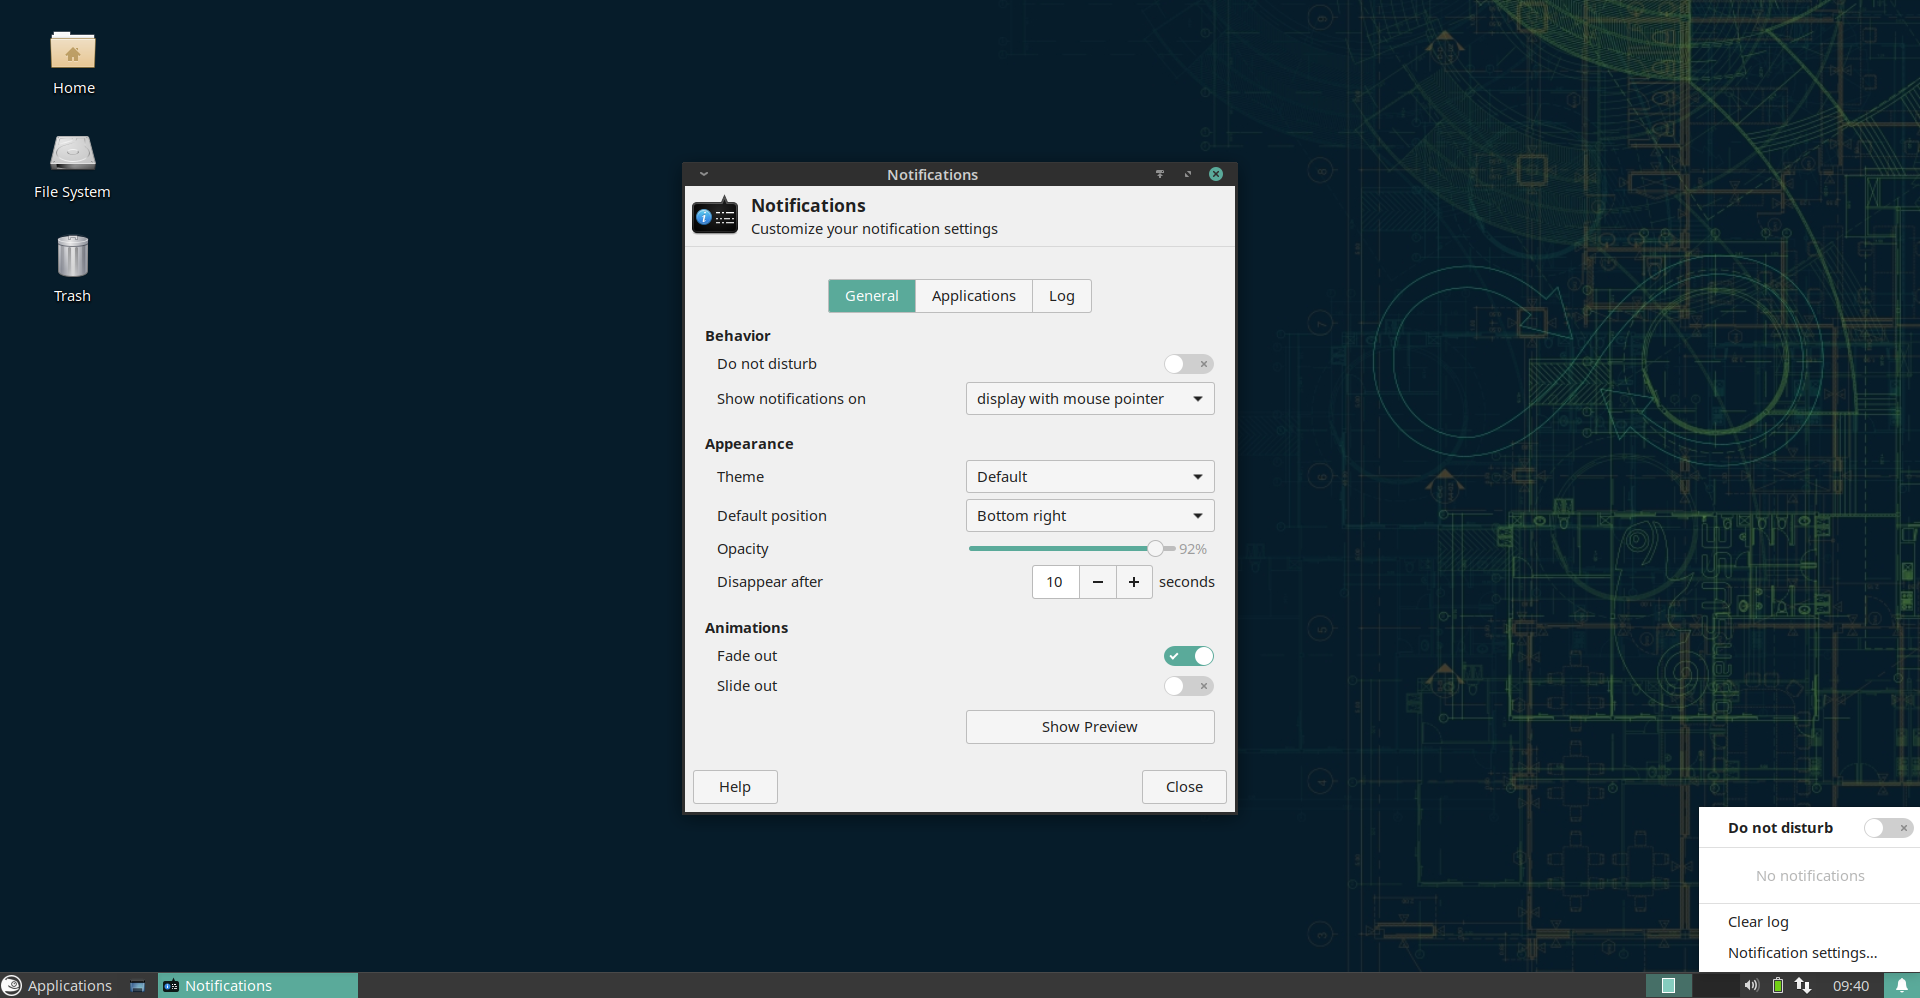Open the Default position dropdown

pyautogui.click(x=1089, y=516)
